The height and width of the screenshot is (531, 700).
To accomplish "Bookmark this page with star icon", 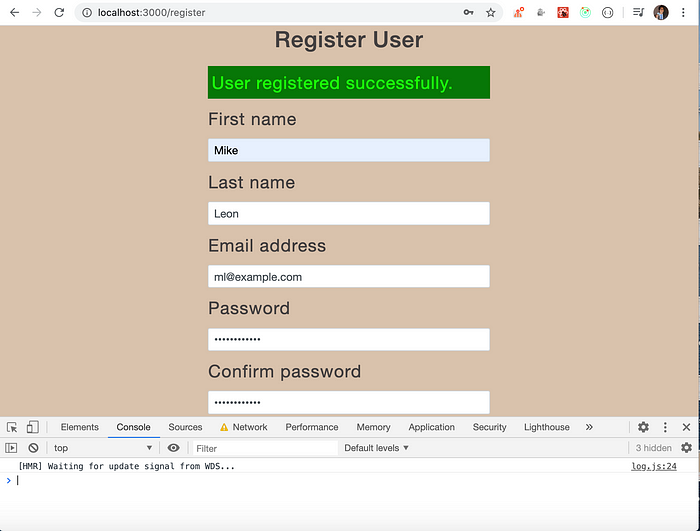I will point(491,13).
